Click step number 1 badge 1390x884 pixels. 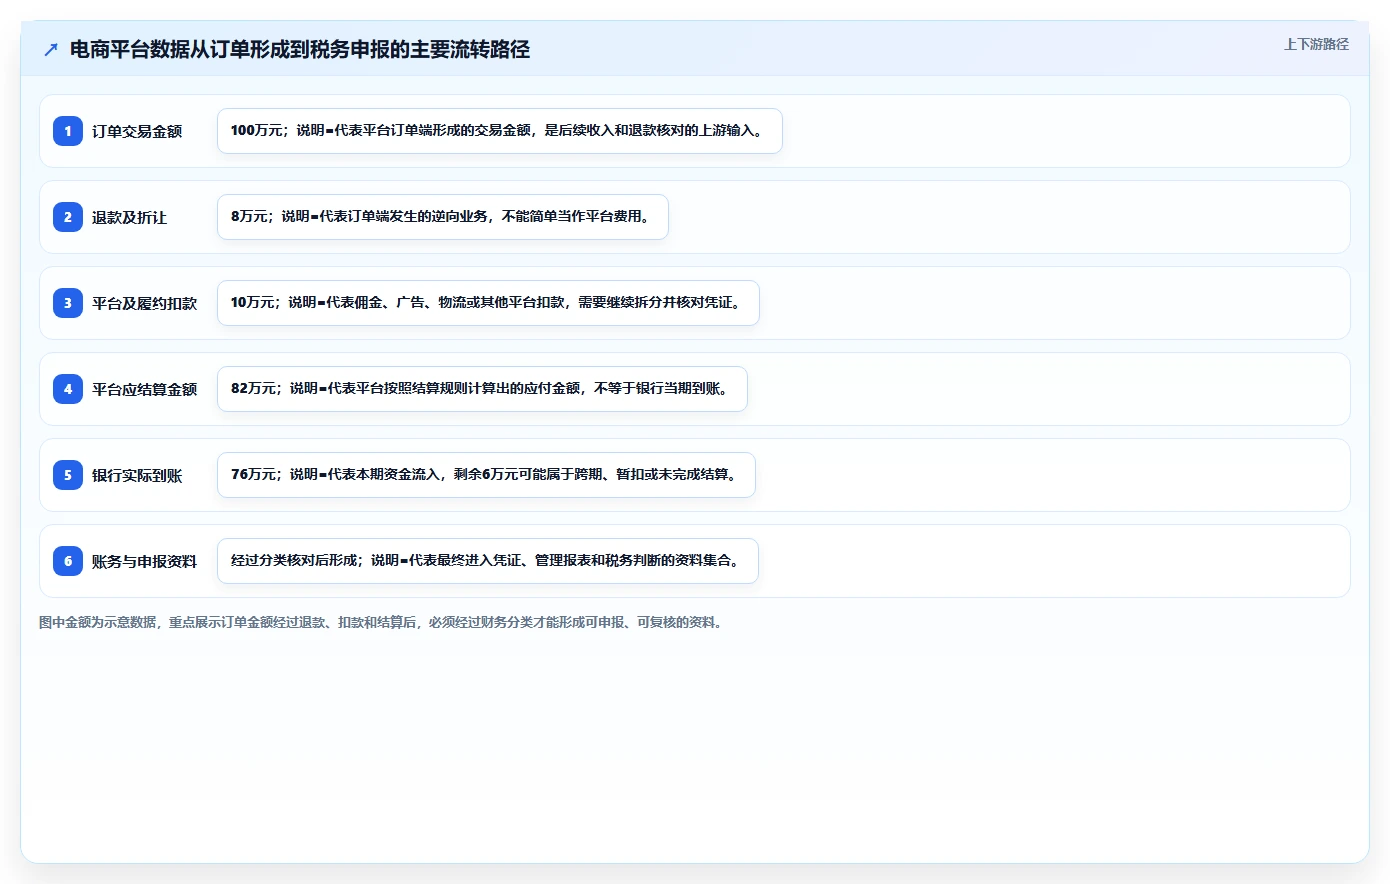[x=68, y=131]
